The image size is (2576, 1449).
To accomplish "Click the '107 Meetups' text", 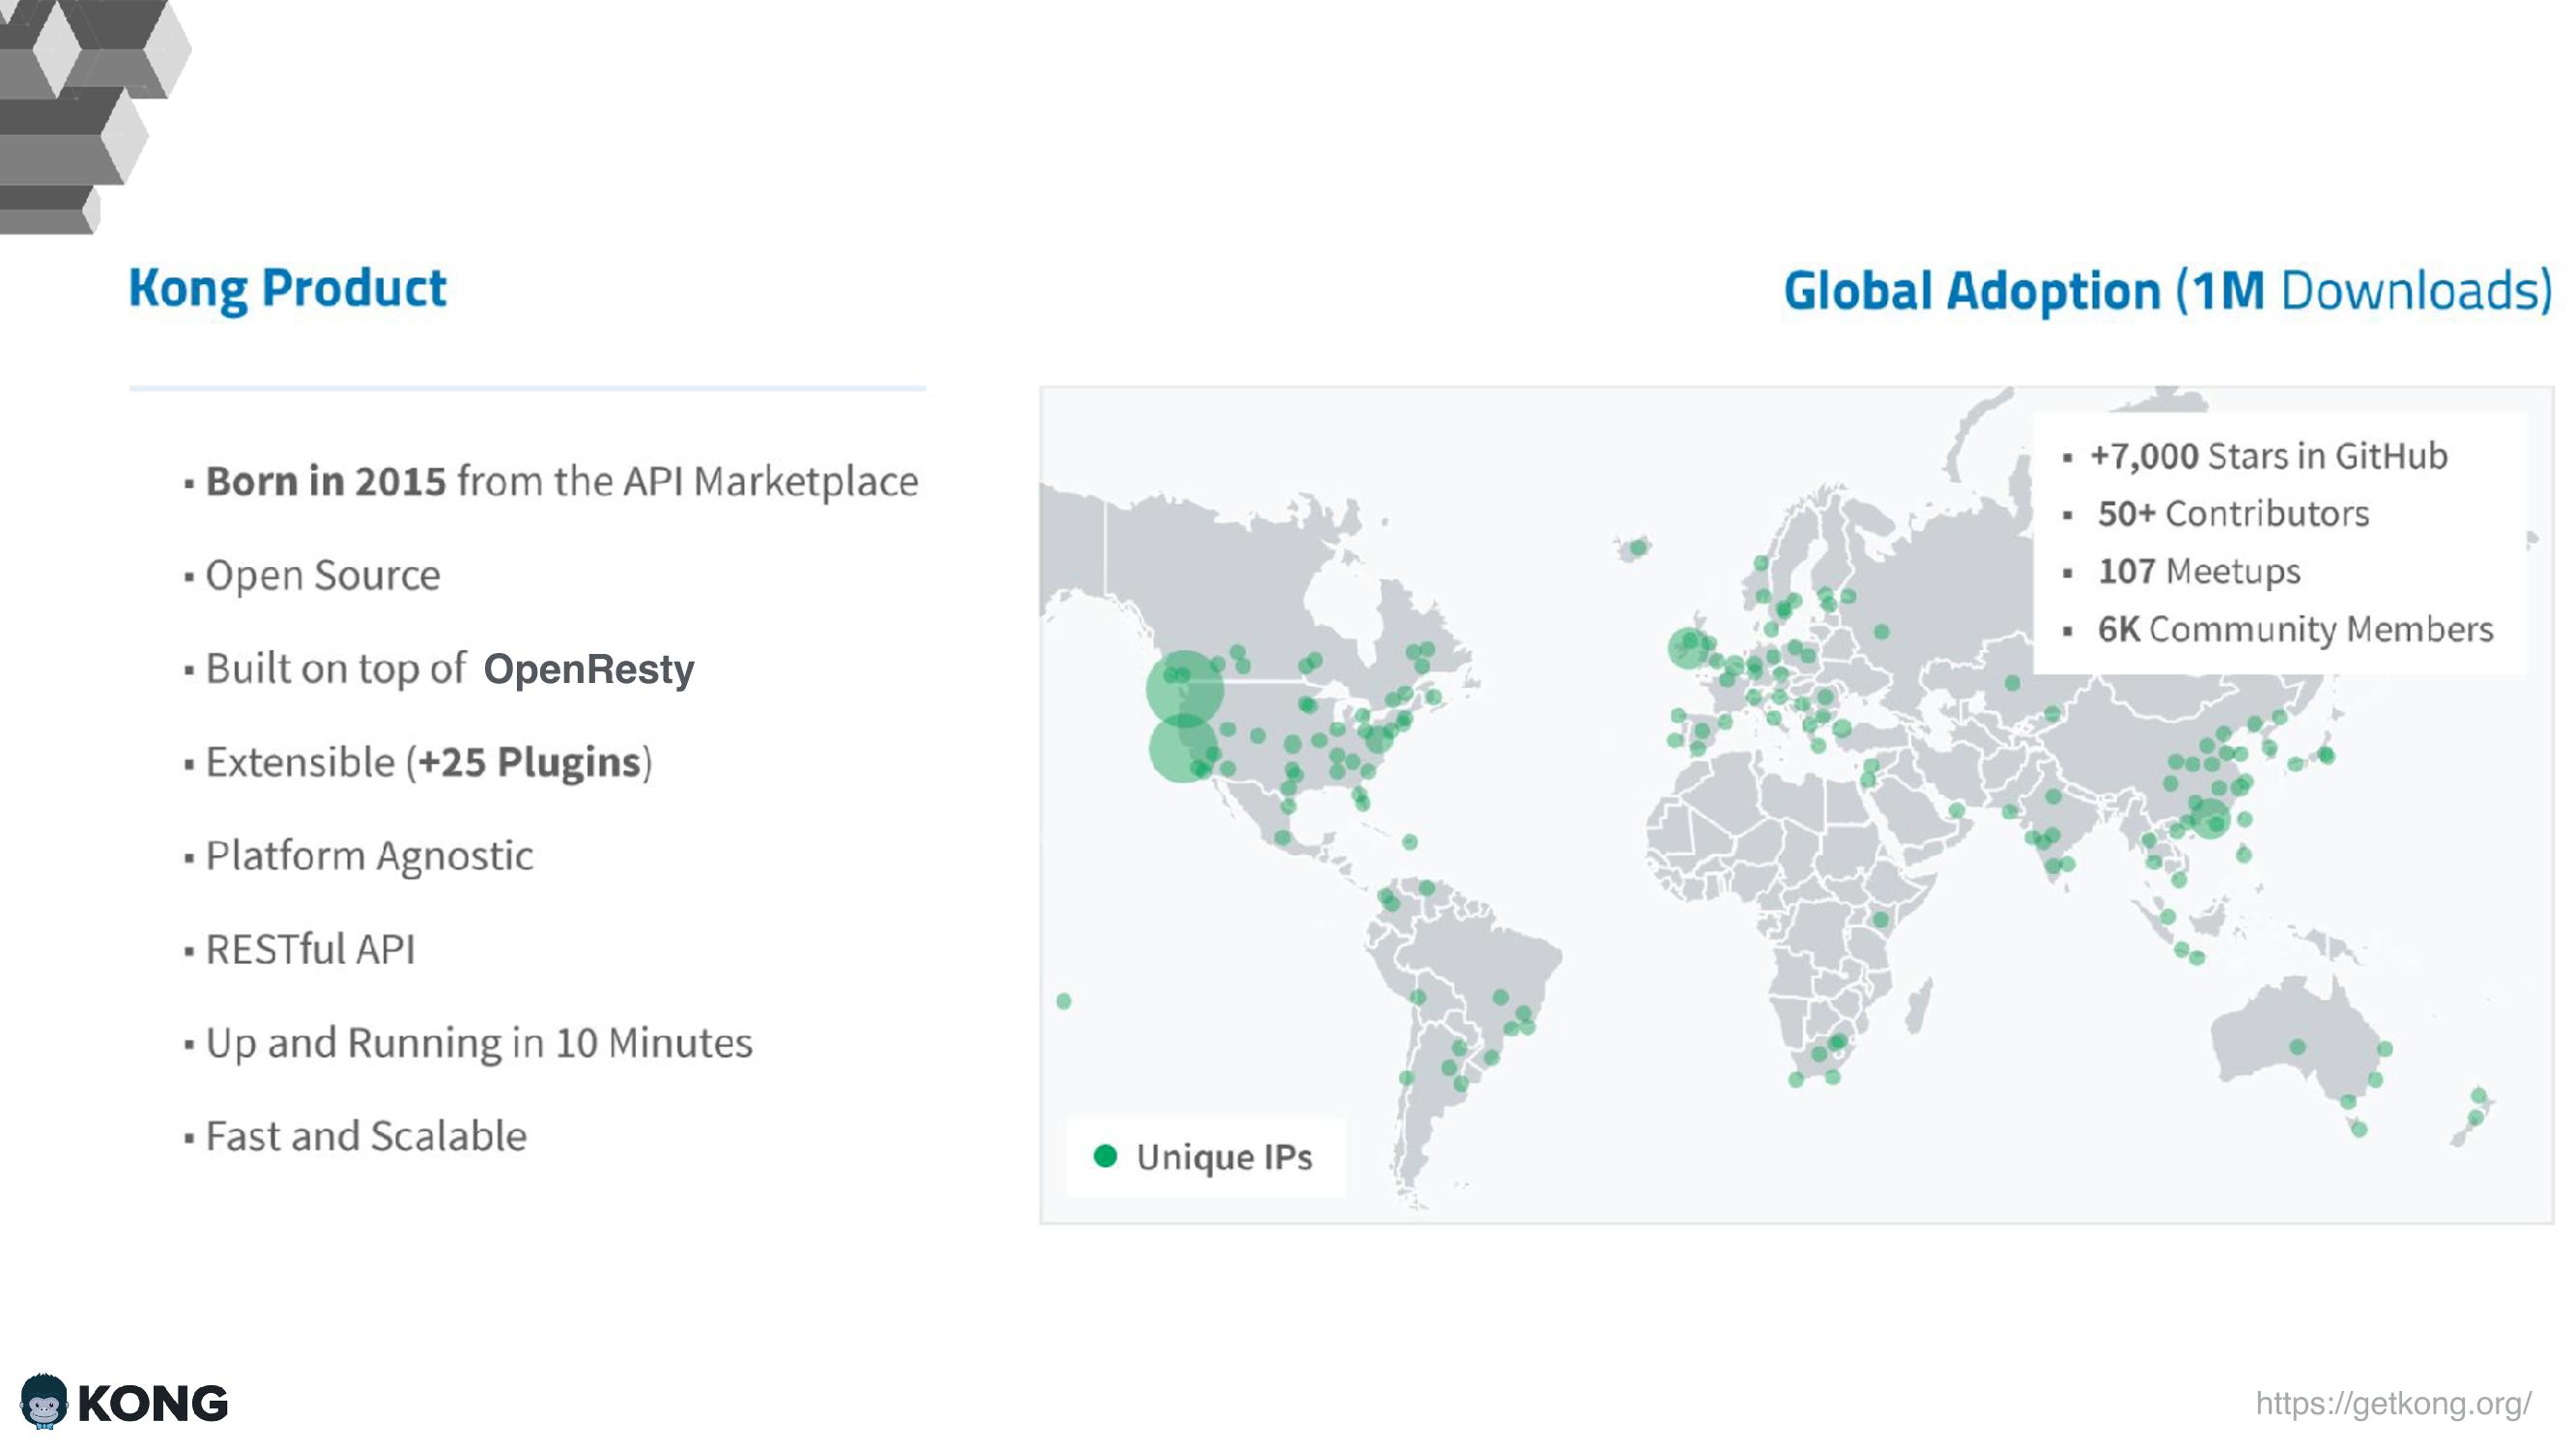I will coord(2199,571).
